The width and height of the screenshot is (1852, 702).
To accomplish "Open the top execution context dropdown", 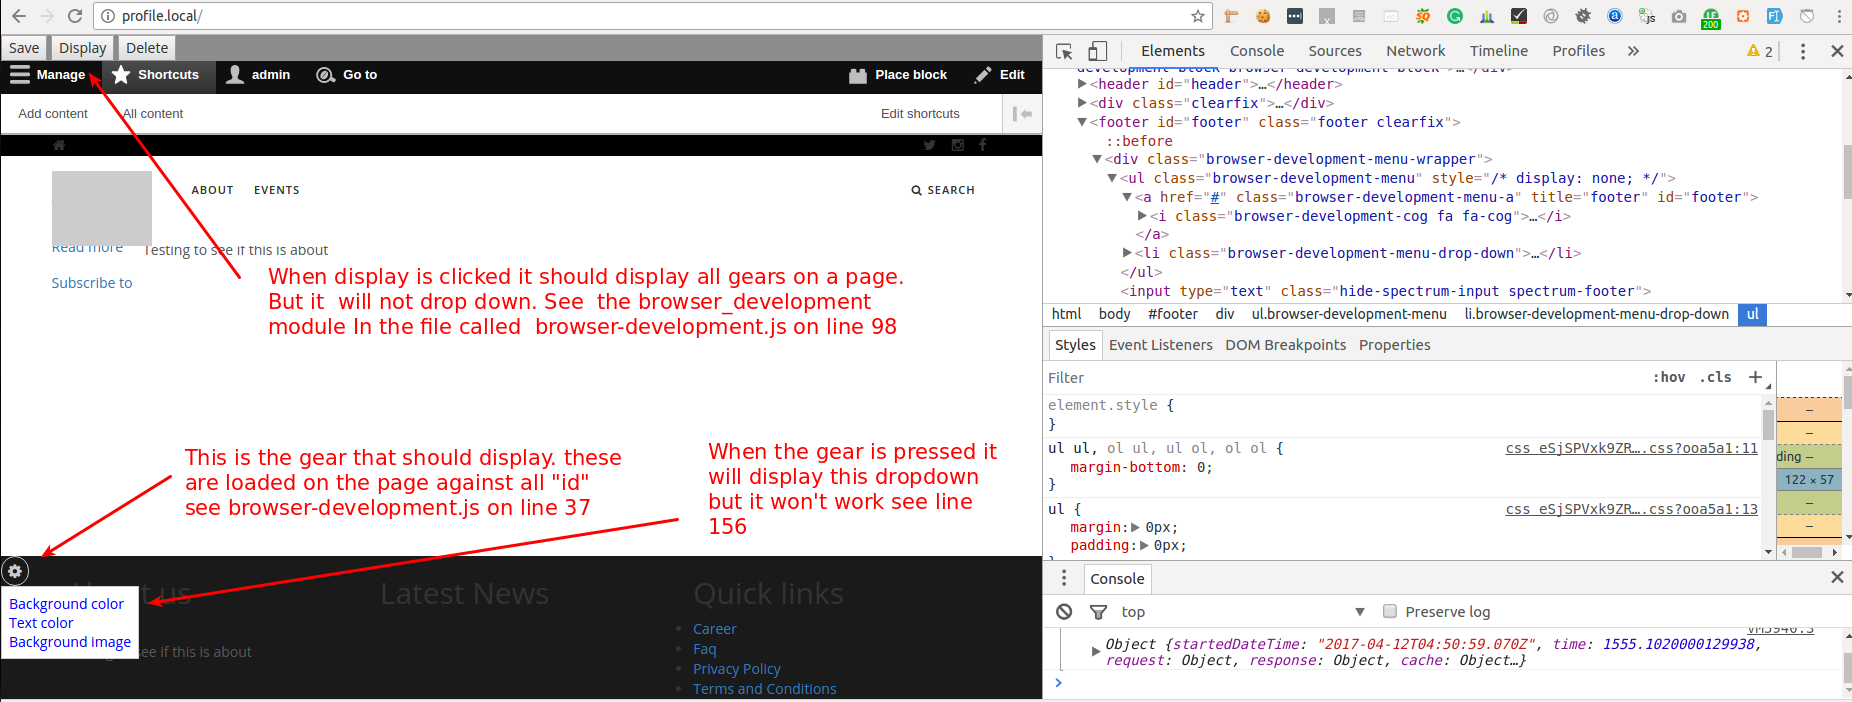I will tap(1242, 612).
